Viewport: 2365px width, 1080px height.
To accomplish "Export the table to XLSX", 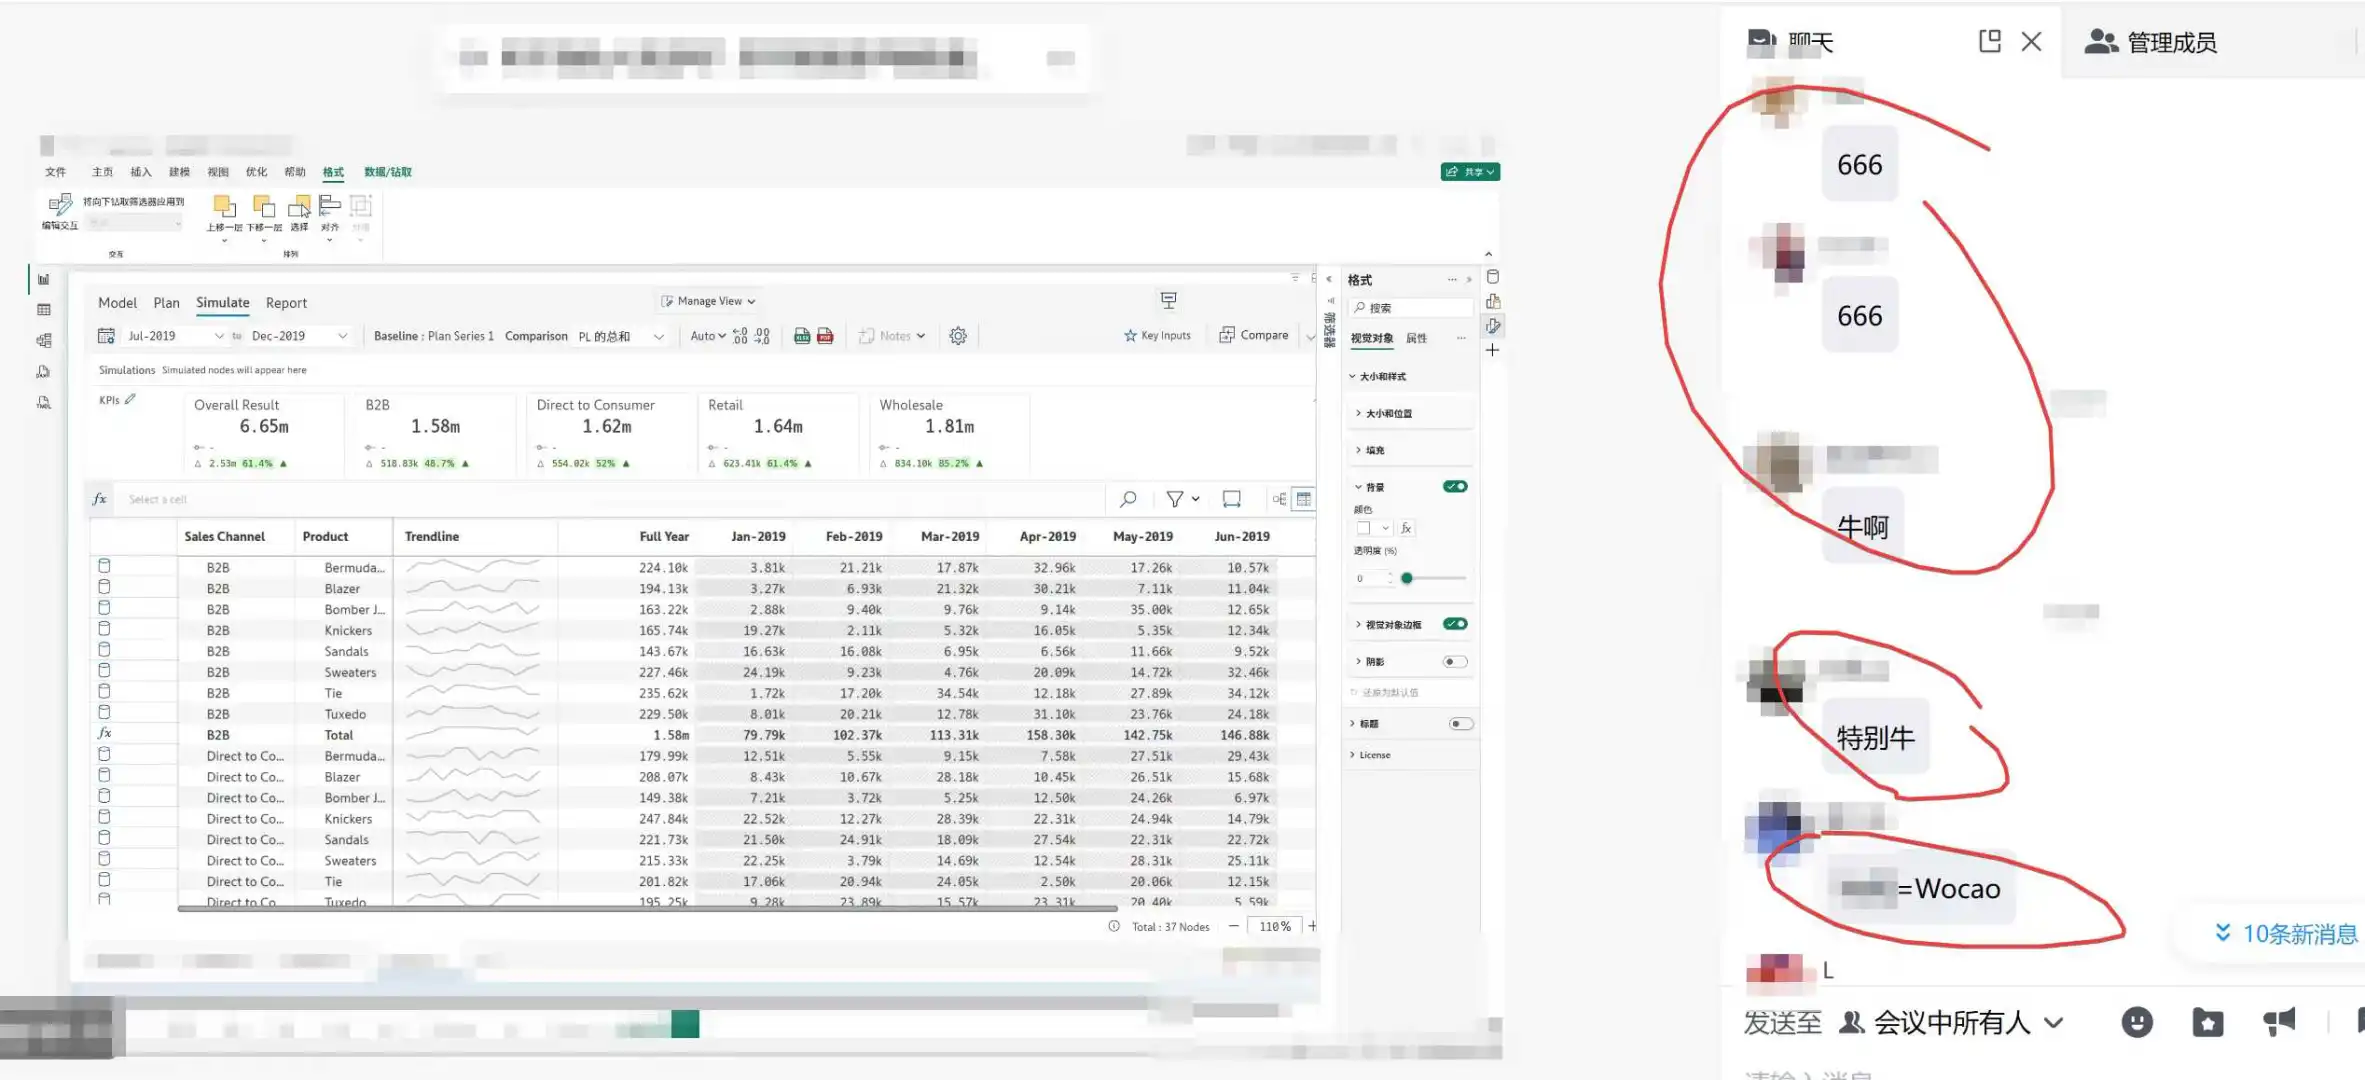I will point(803,337).
